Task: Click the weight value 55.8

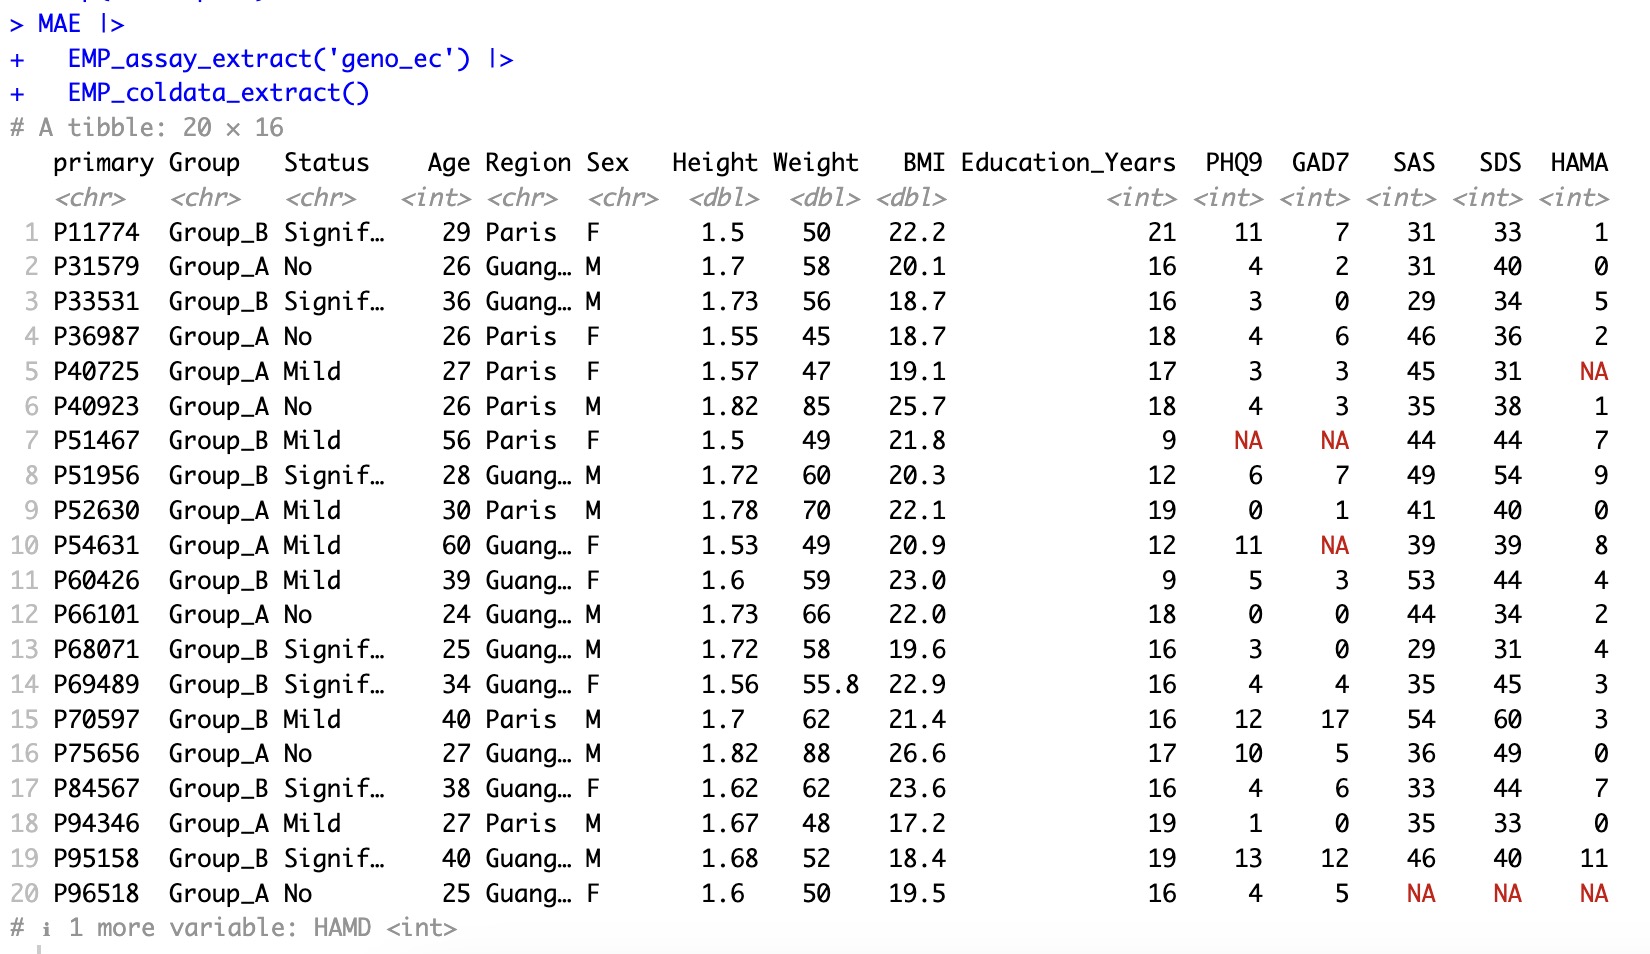Action: [x=830, y=684]
